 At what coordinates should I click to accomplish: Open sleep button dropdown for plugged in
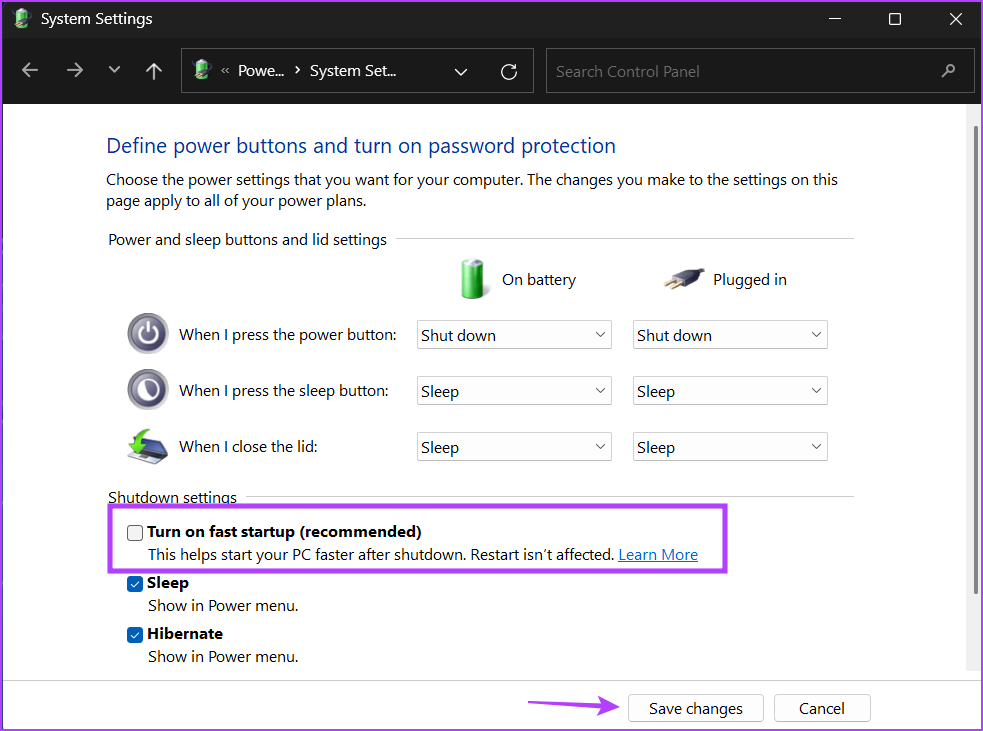tap(730, 391)
